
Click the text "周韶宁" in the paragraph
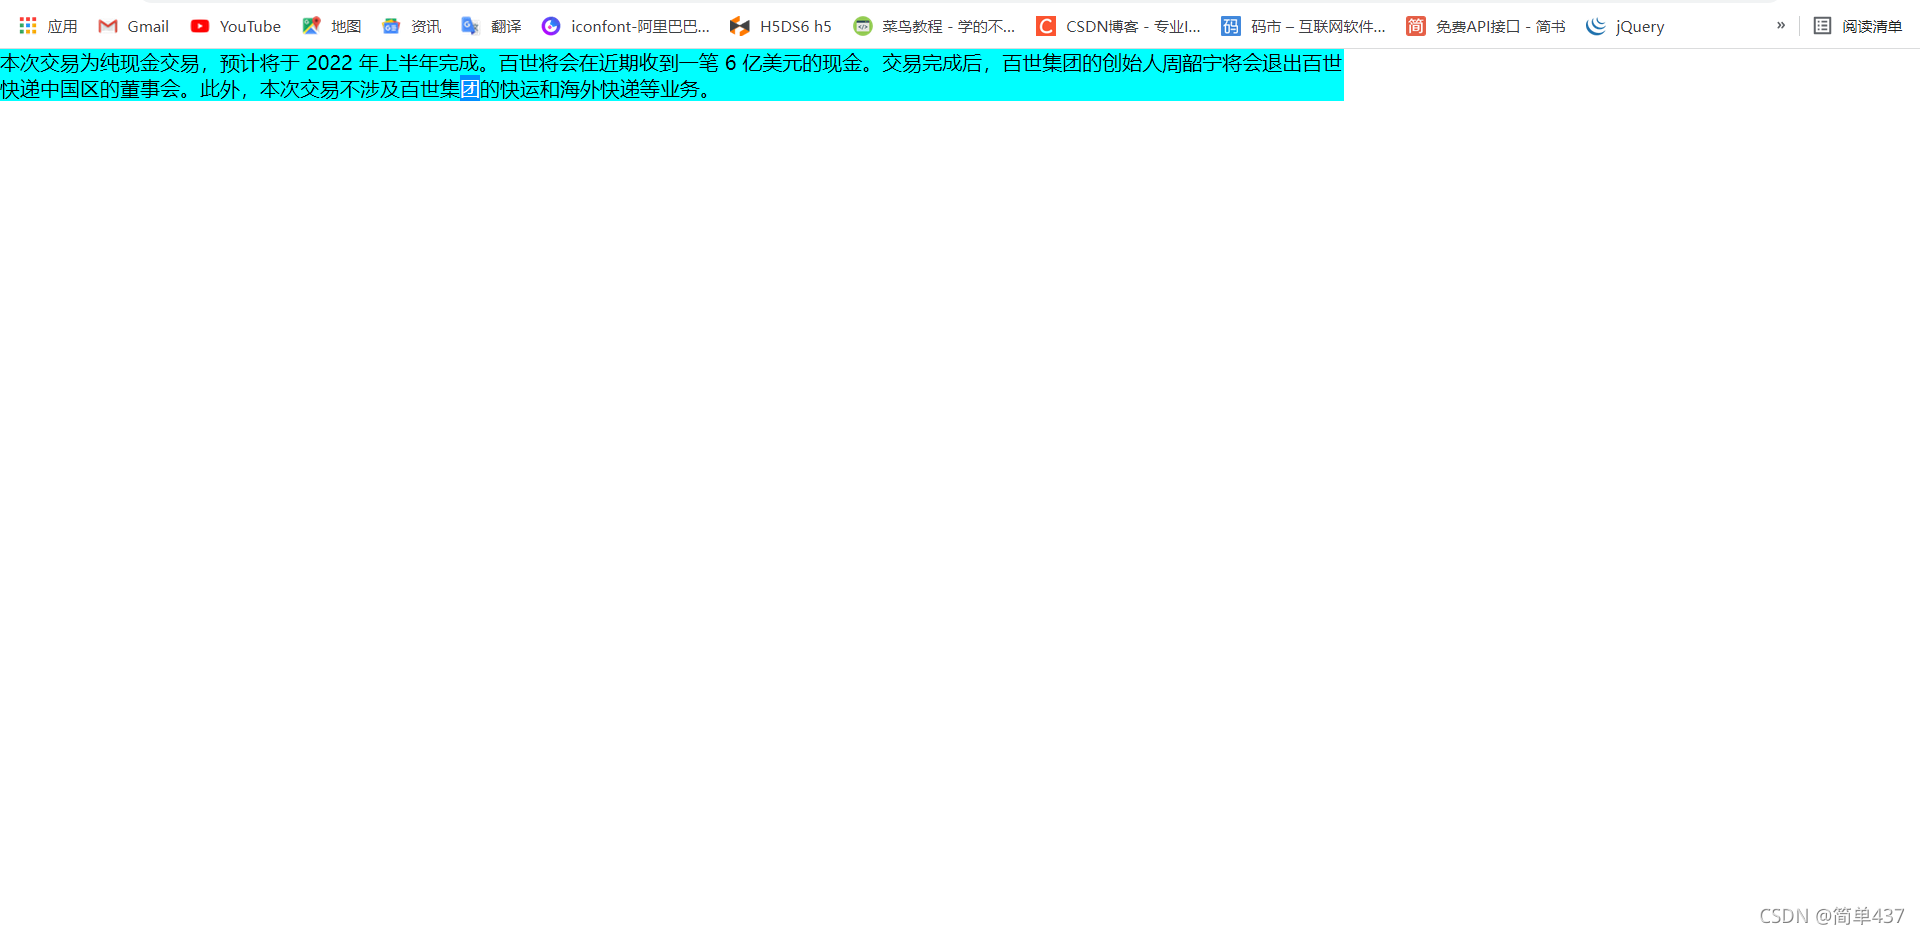point(1192,63)
